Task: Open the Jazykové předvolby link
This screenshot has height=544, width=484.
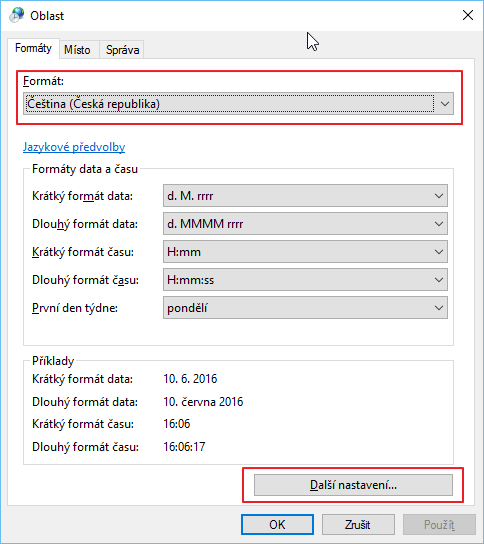Action: (74, 147)
